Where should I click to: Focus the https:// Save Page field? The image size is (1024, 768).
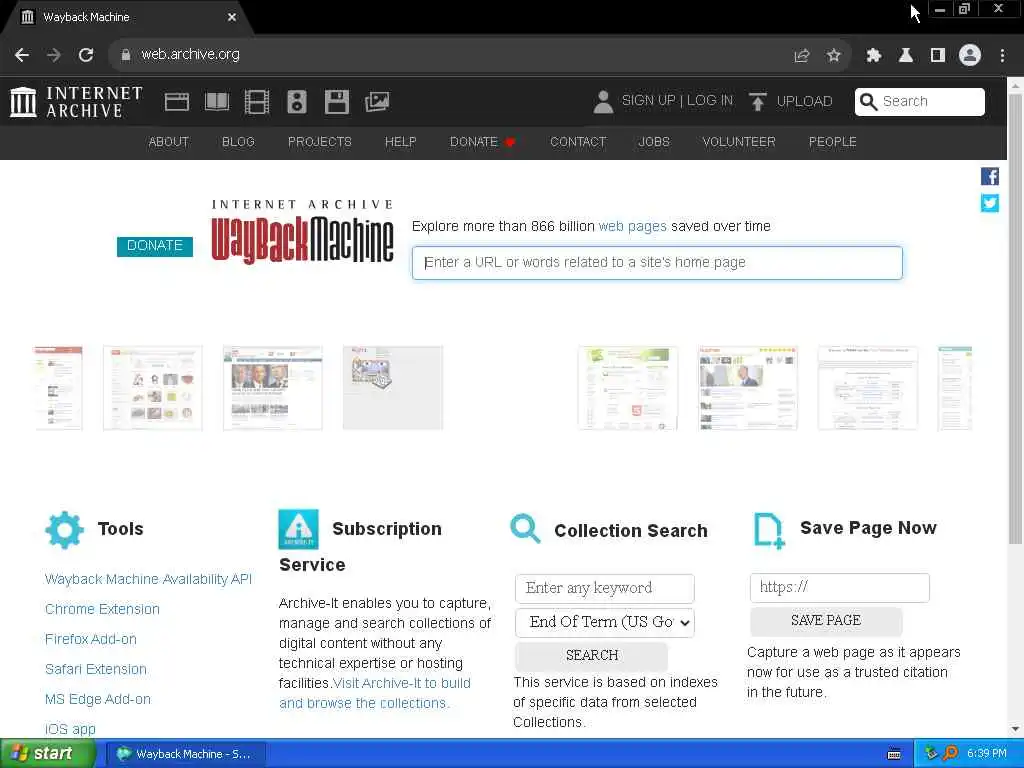[x=840, y=588]
